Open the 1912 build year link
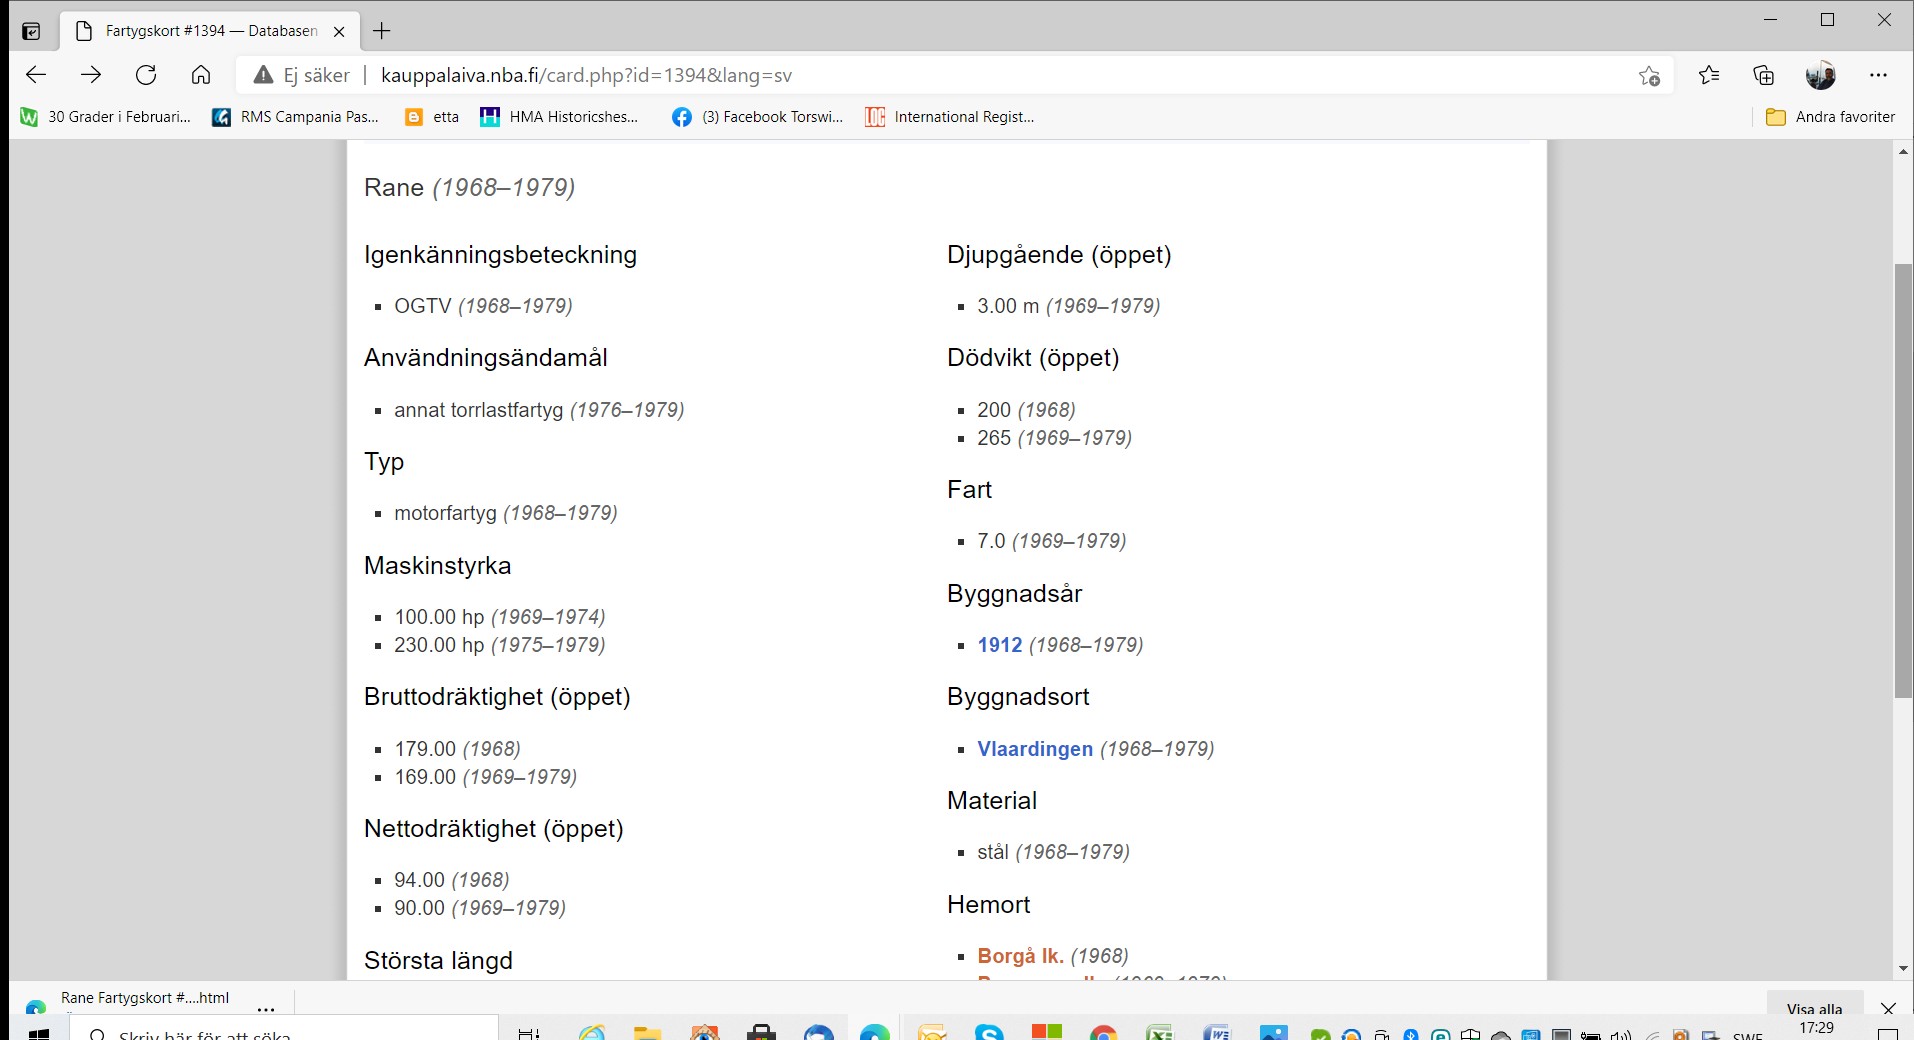This screenshot has width=1914, height=1040. 999,645
